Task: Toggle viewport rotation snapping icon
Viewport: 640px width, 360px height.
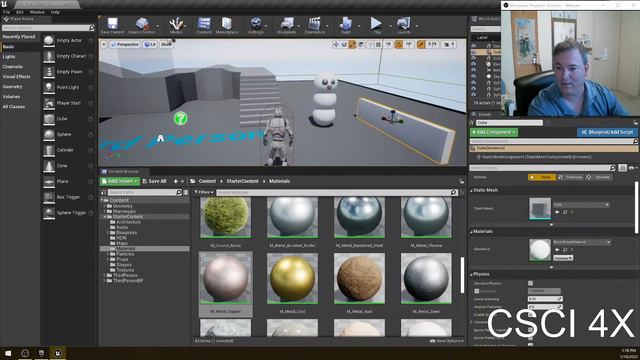Action: click(x=398, y=44)
